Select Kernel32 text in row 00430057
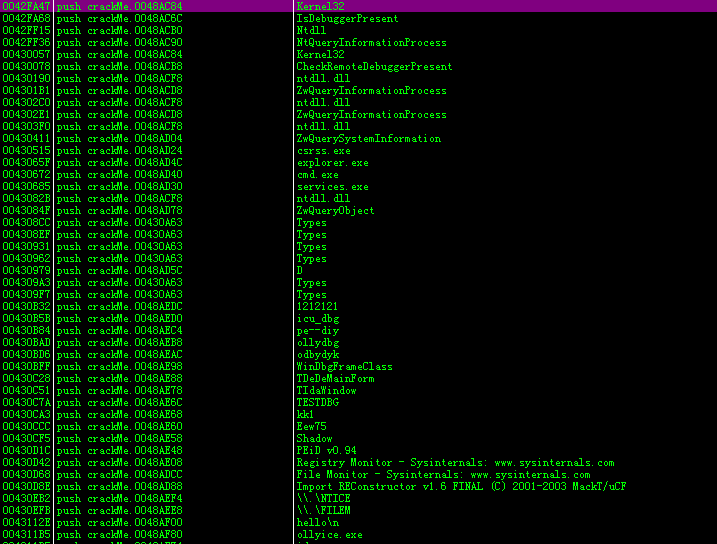 [x=321, y=54]
